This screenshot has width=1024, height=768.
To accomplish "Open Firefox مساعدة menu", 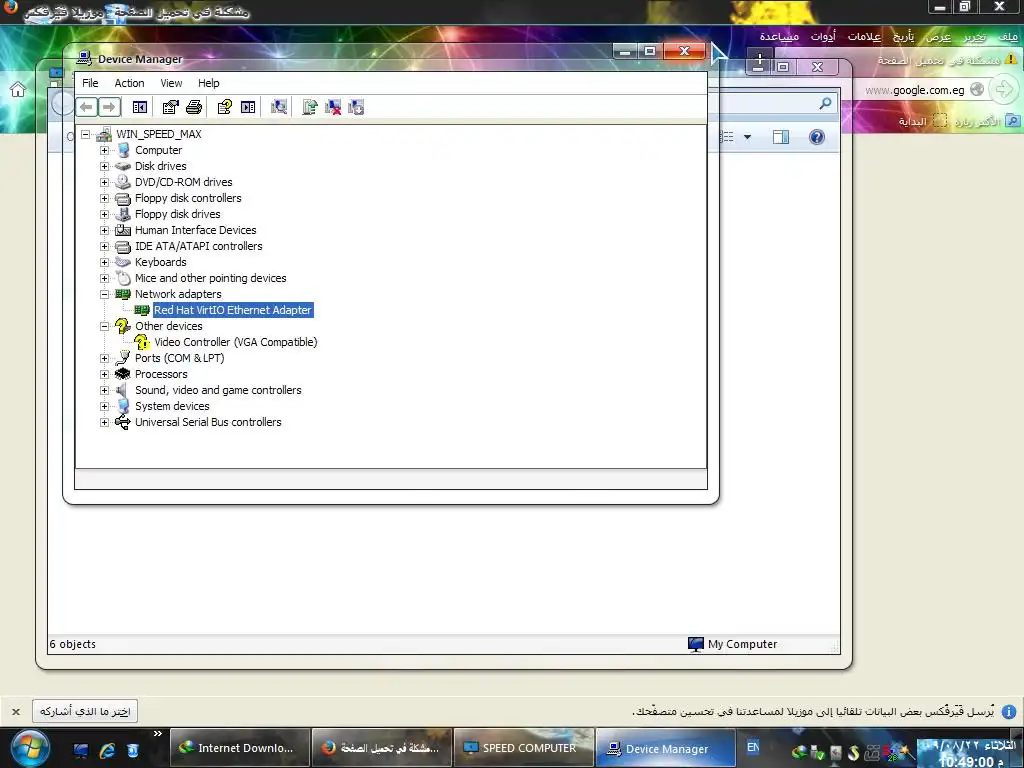I will click(x=779, y=37).
